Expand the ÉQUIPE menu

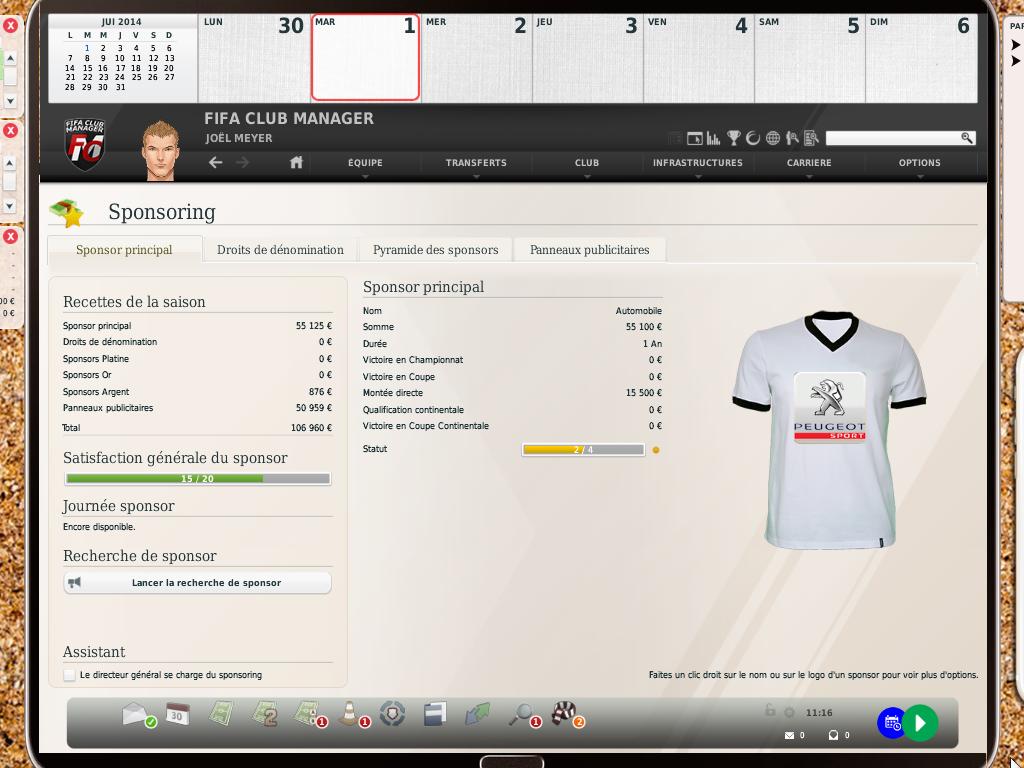point(365,163)
